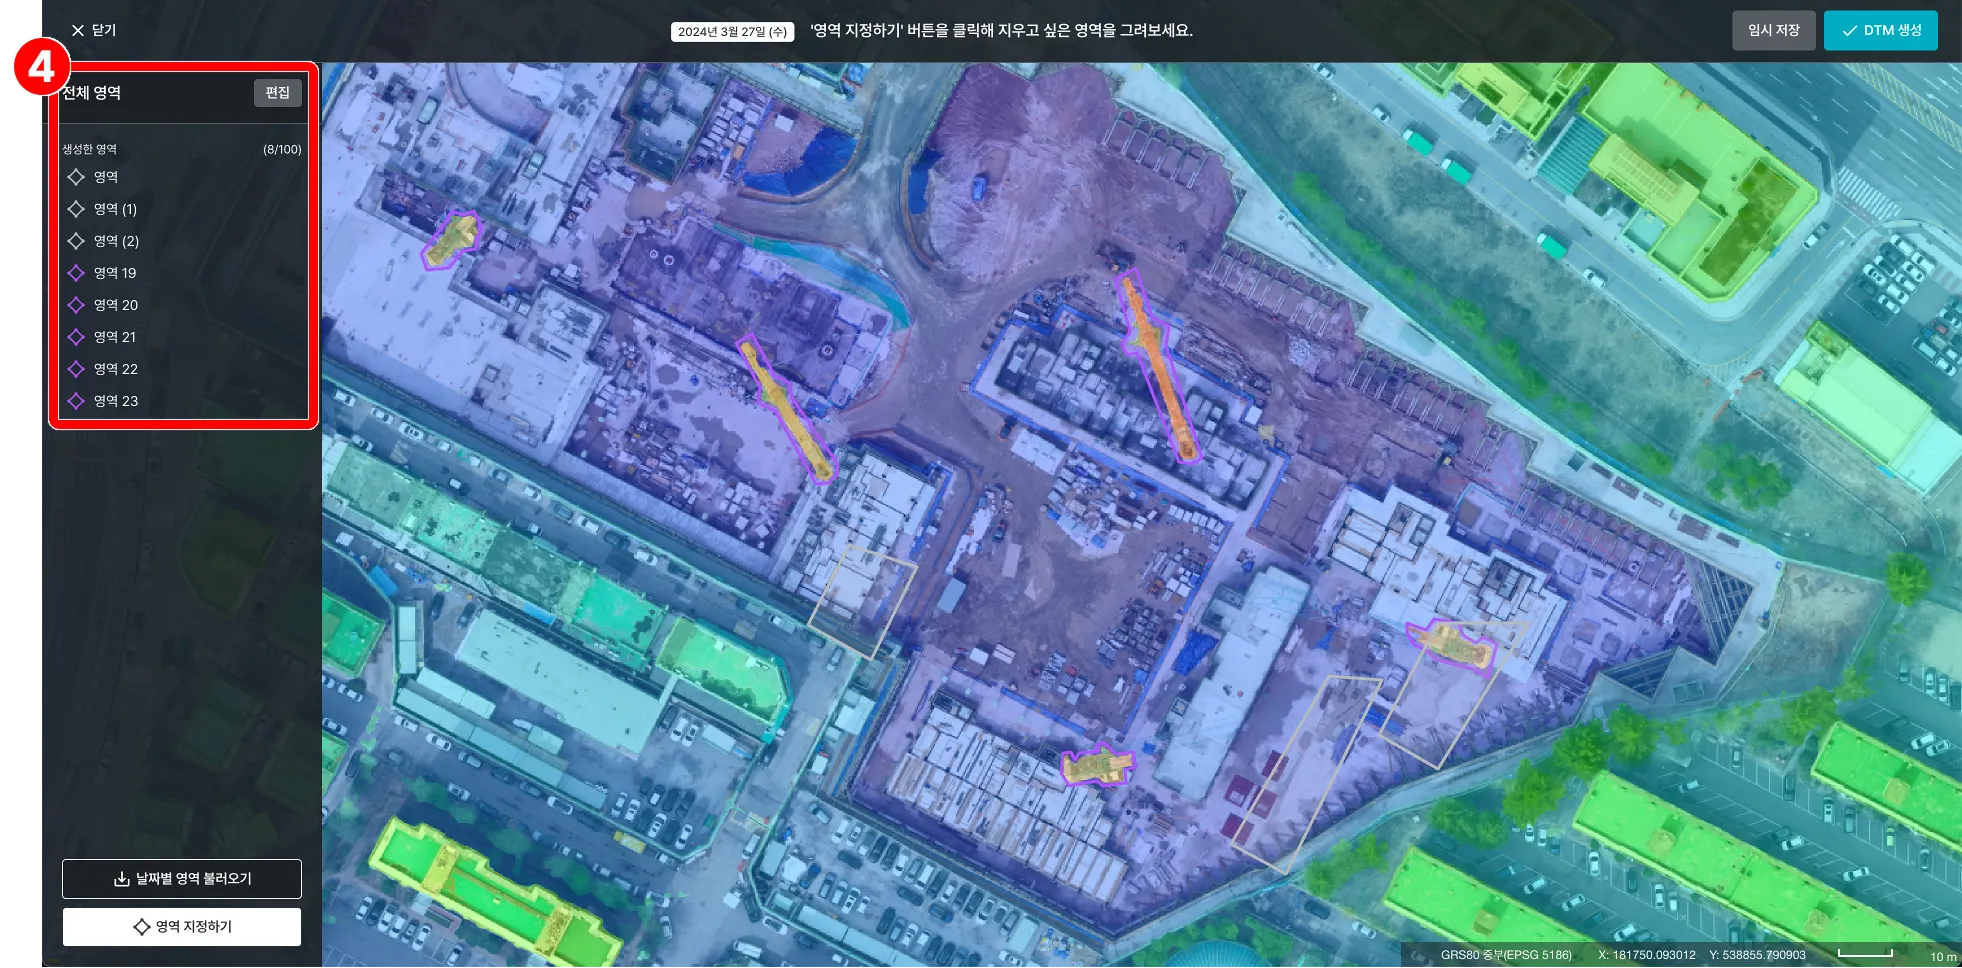Click the small orange polygon at top-left of map
This screenshot has width=1962, height=968.
[452, 240]
